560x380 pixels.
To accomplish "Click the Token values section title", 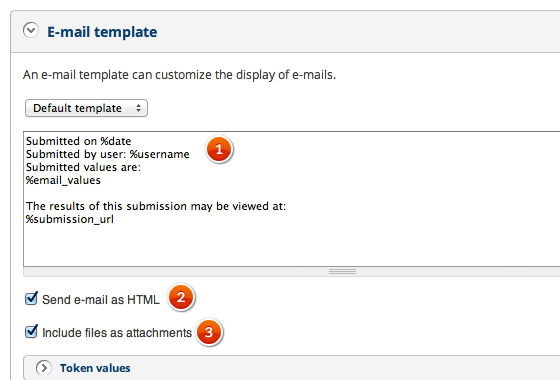I will click(x=95, y=368).
